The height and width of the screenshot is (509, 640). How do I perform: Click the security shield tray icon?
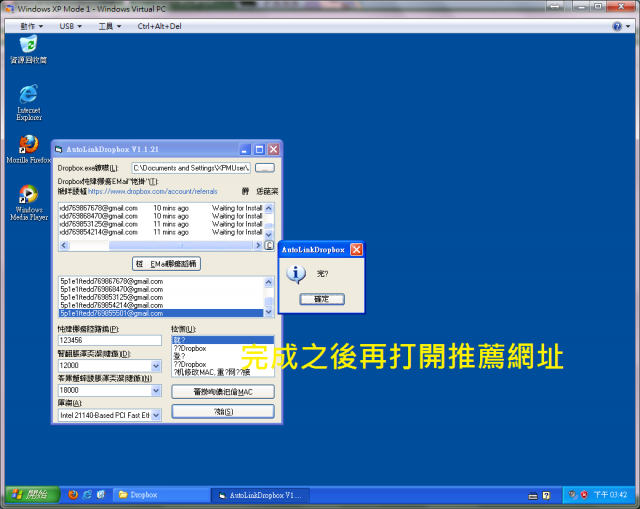584,495
